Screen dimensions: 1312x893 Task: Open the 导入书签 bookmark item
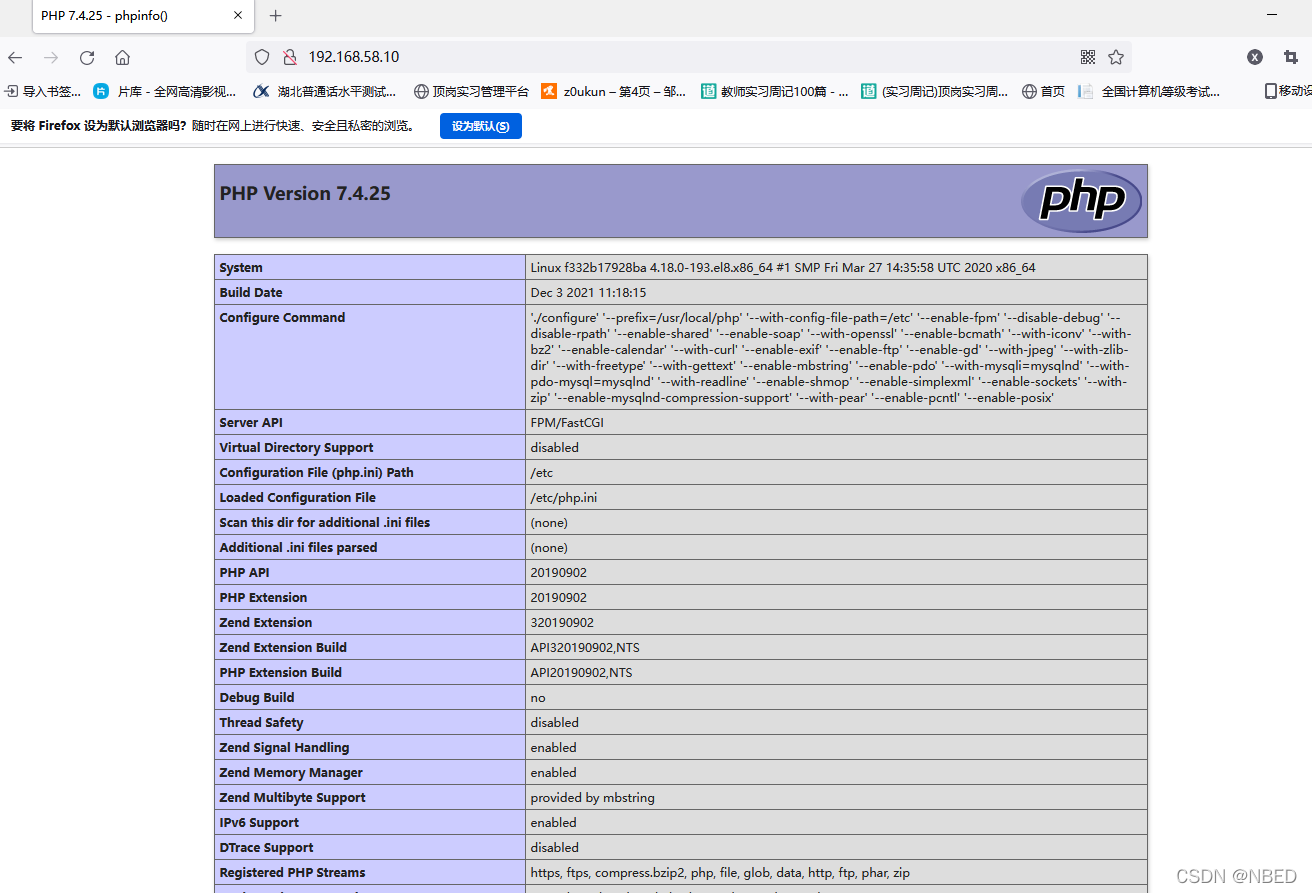pos(43,91)
